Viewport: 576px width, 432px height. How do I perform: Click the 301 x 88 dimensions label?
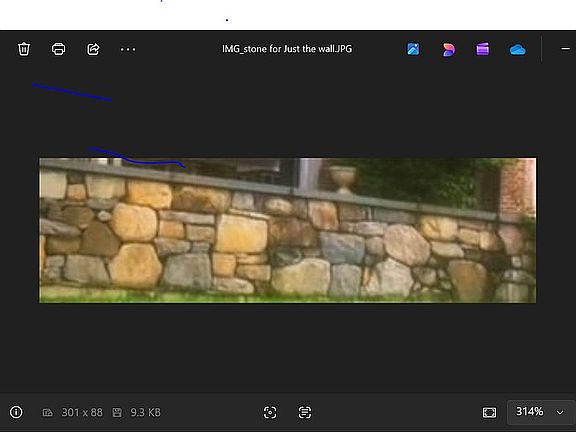point(82,412)
